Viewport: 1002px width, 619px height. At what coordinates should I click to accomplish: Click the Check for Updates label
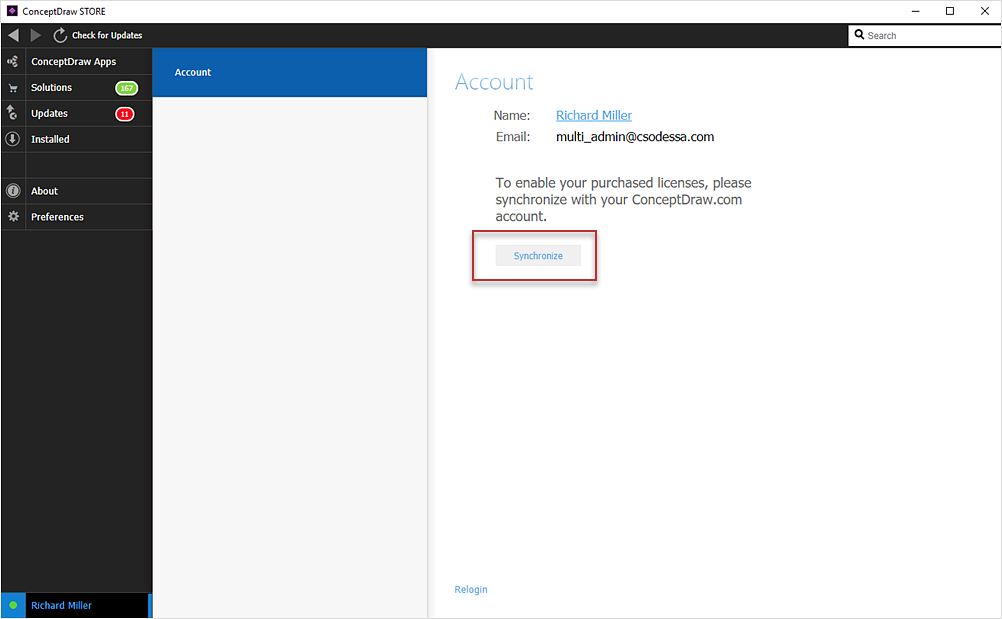(x=107, y=35)
